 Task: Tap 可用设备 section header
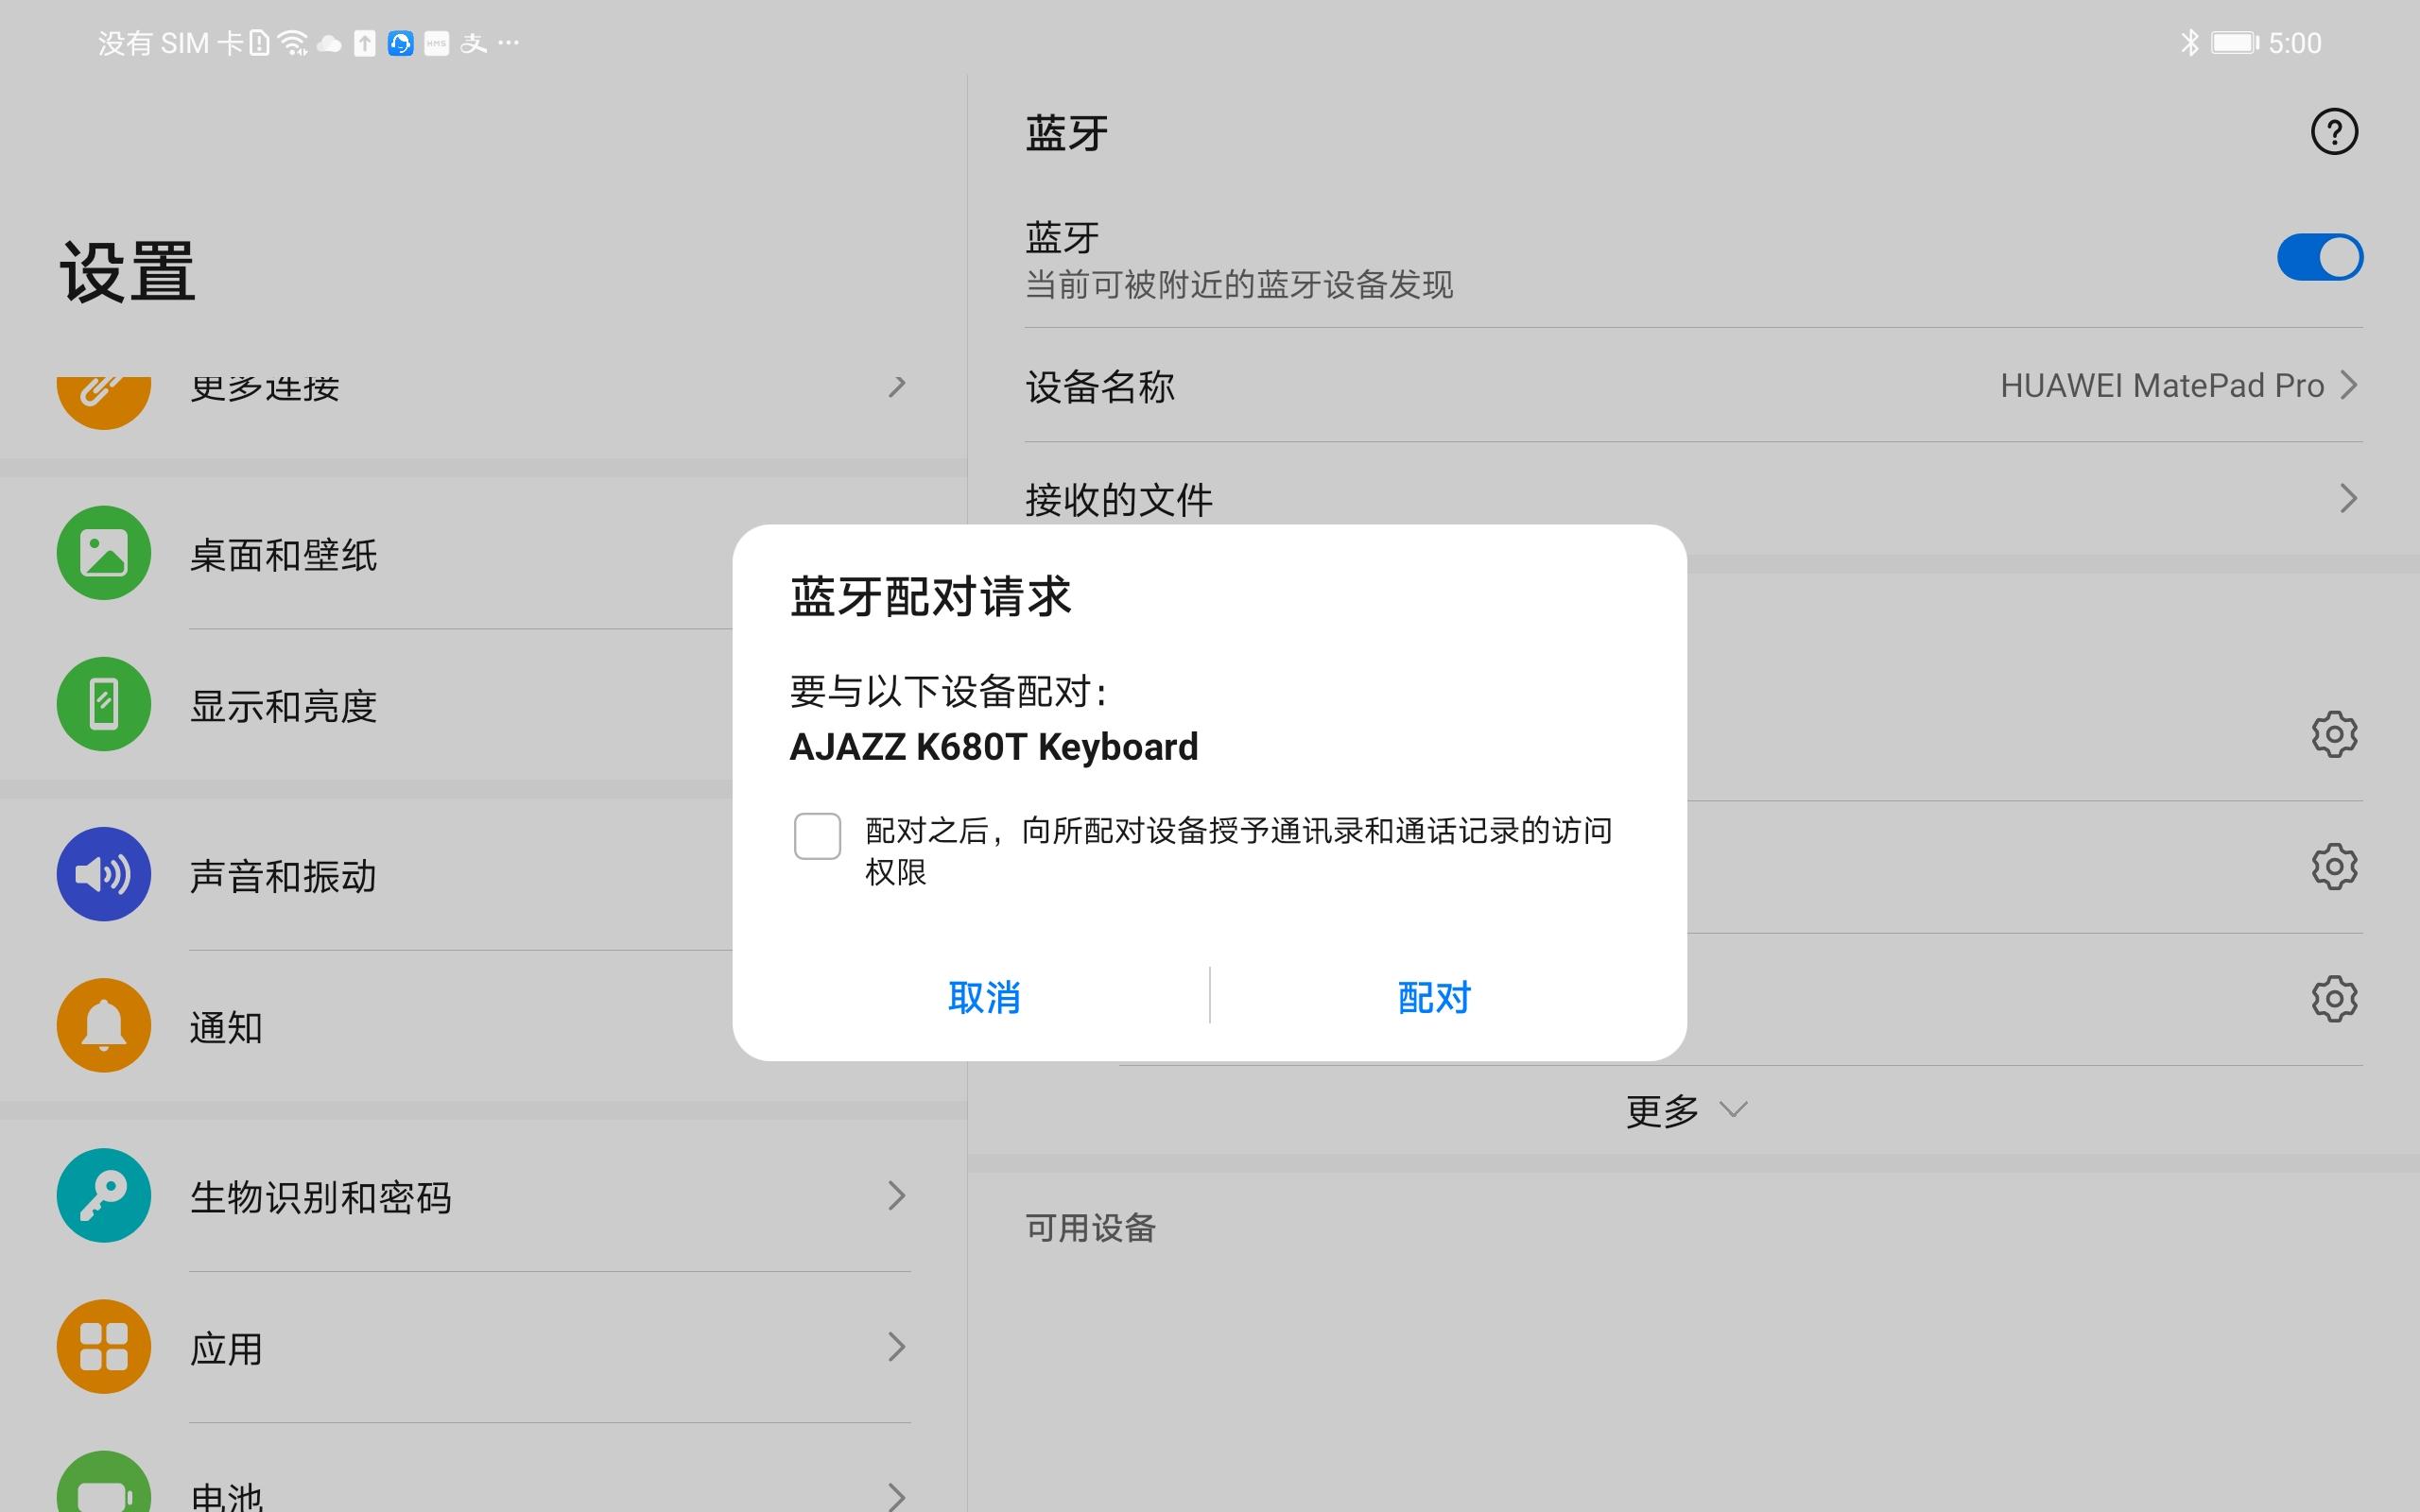click(1090, 1227)
